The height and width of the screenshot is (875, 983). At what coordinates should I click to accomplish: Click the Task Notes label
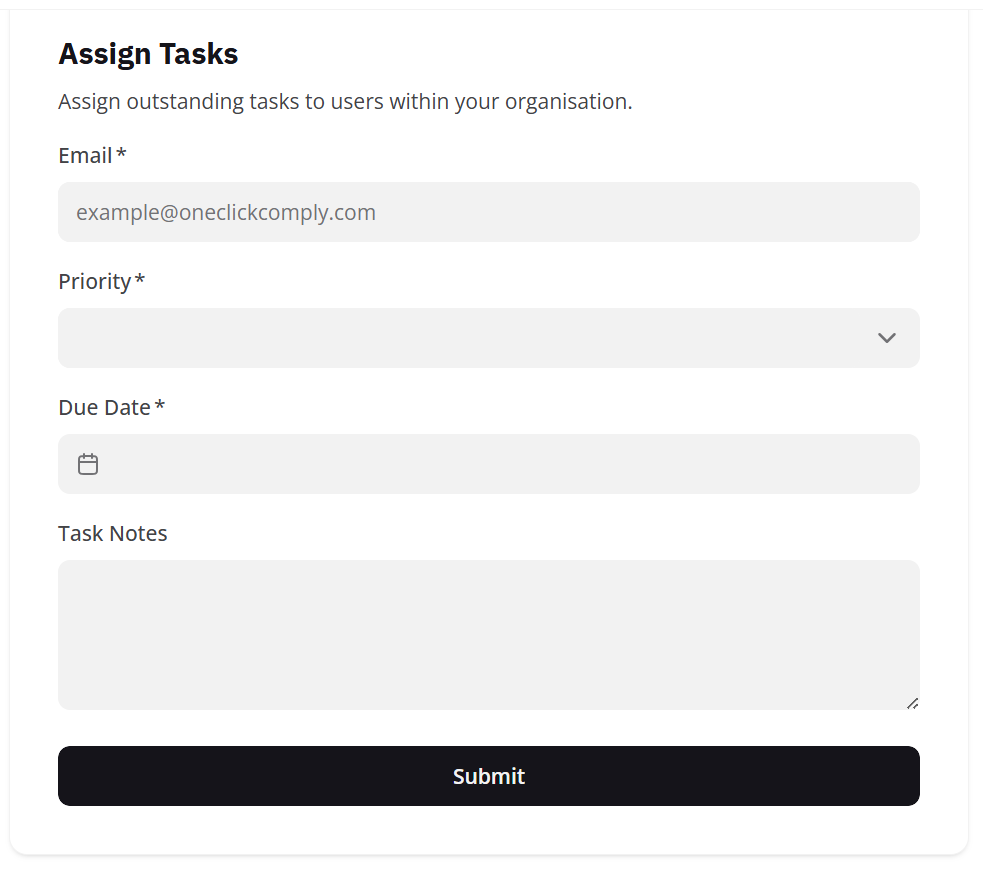click(x=113, y=534)
